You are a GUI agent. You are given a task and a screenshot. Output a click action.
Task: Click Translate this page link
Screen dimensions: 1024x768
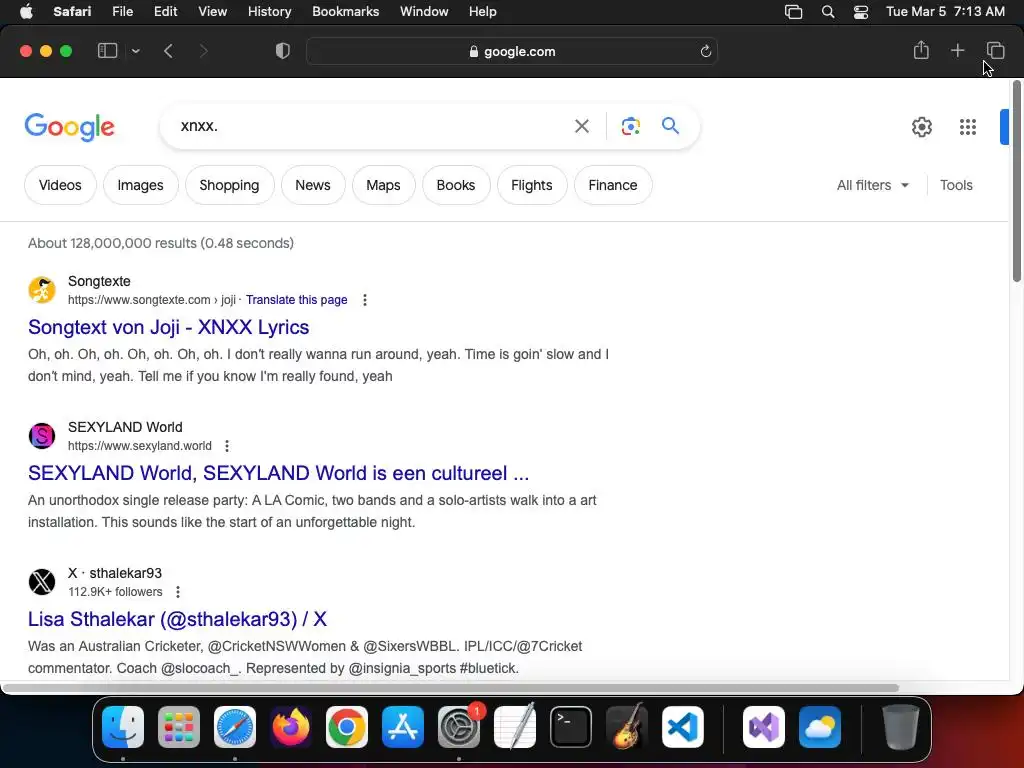click(296, 300)
